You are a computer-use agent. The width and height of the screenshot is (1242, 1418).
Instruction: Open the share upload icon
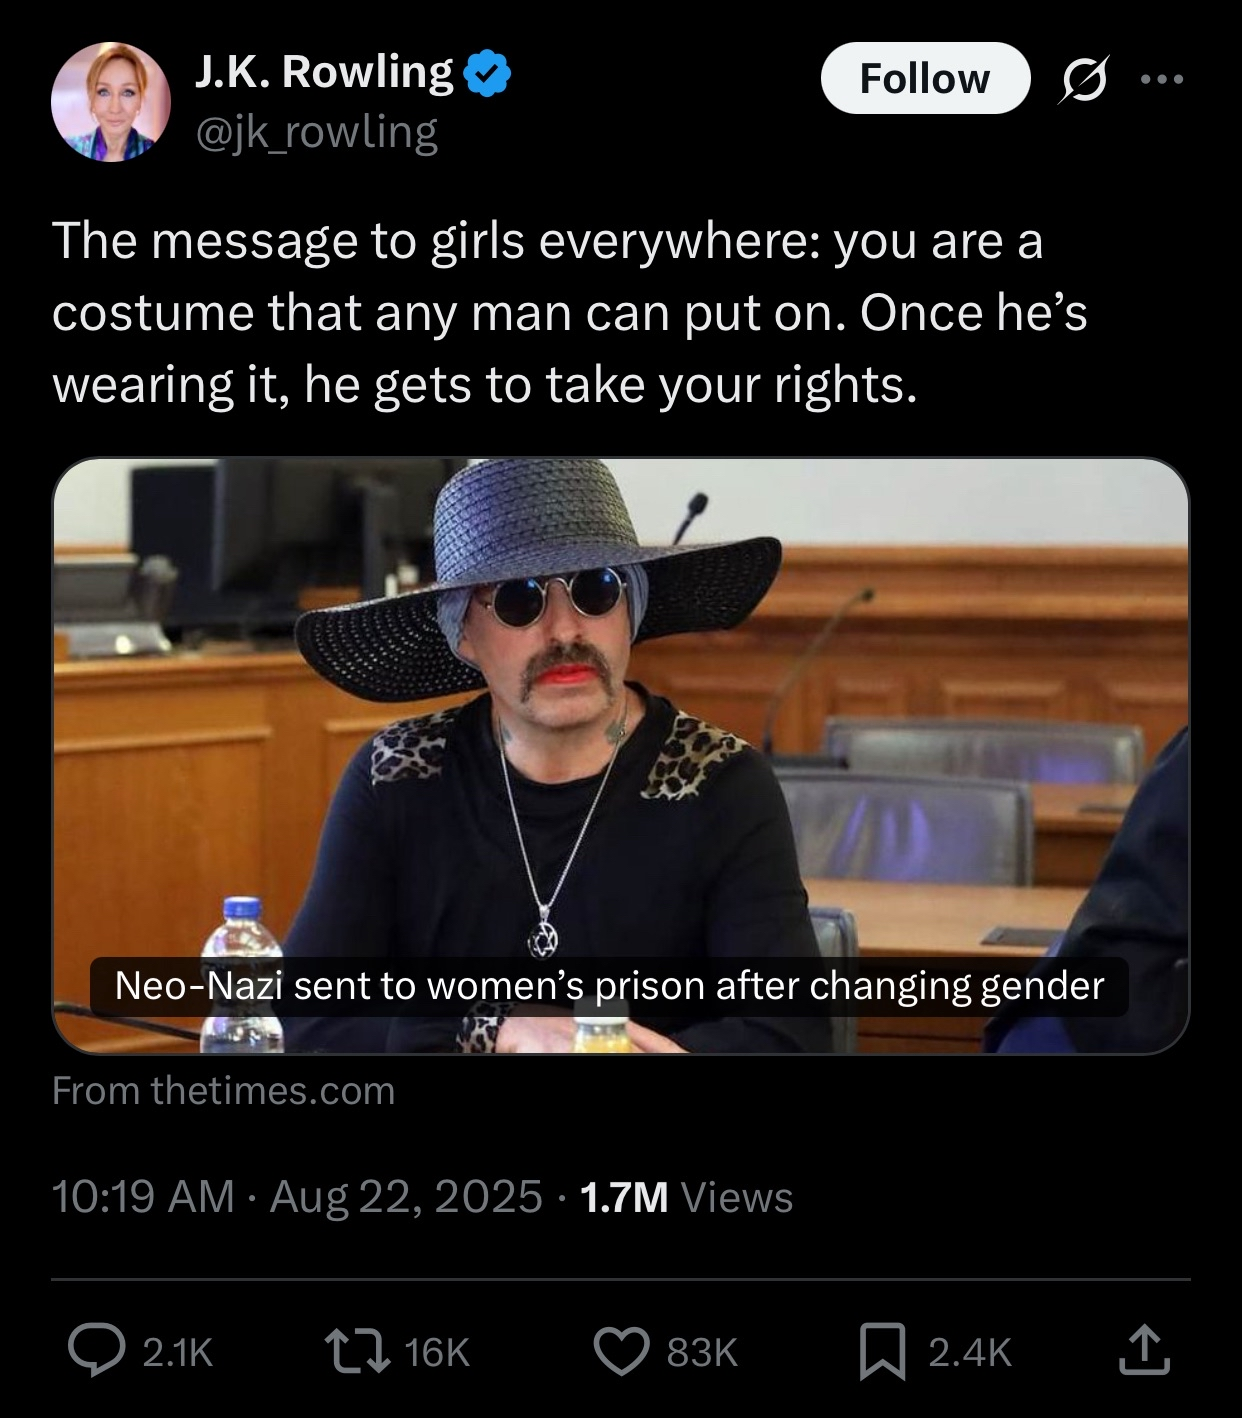point(1144,1350)
